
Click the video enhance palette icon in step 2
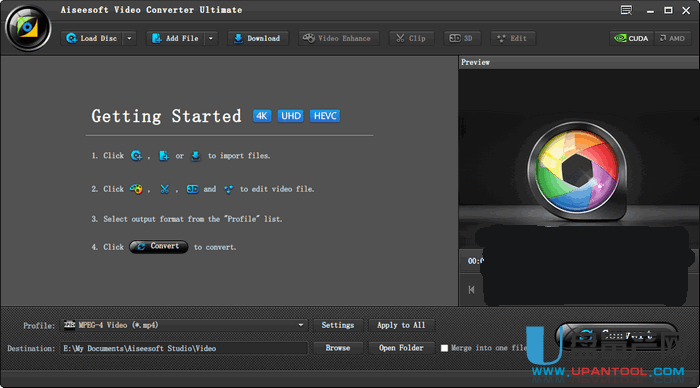(x=136, y=189)
